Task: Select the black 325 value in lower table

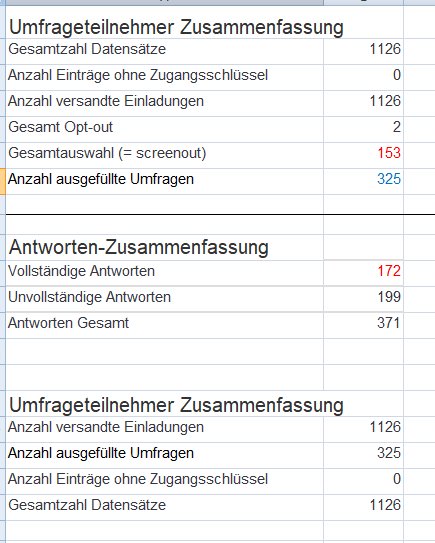Action: (363, 455)
